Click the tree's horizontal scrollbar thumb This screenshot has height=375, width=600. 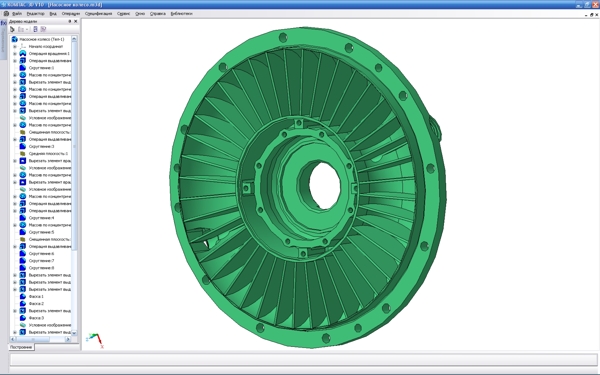[32, 339]
